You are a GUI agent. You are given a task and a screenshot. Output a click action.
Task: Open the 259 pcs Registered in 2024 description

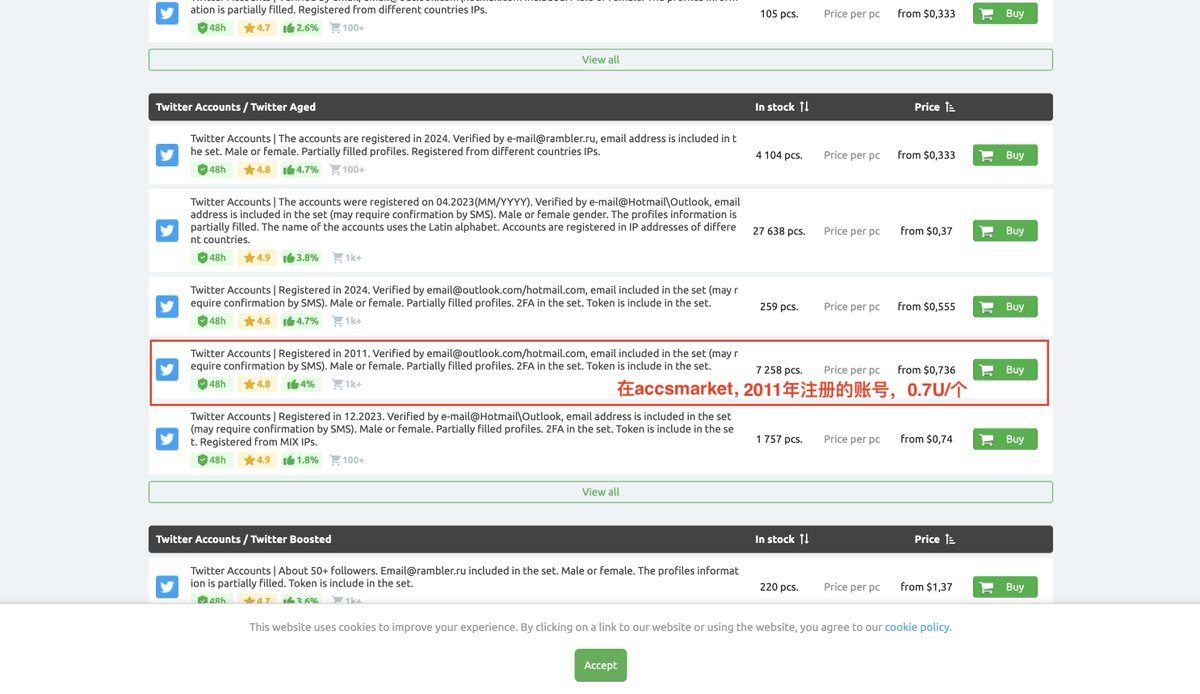tap(464, 296)
